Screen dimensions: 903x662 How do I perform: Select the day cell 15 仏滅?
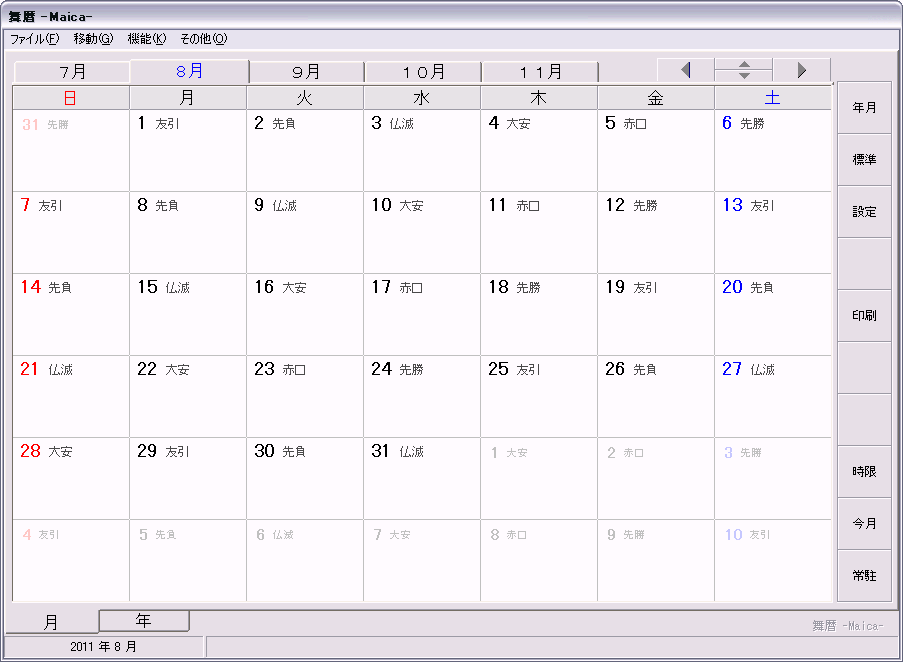coord(188,314)
